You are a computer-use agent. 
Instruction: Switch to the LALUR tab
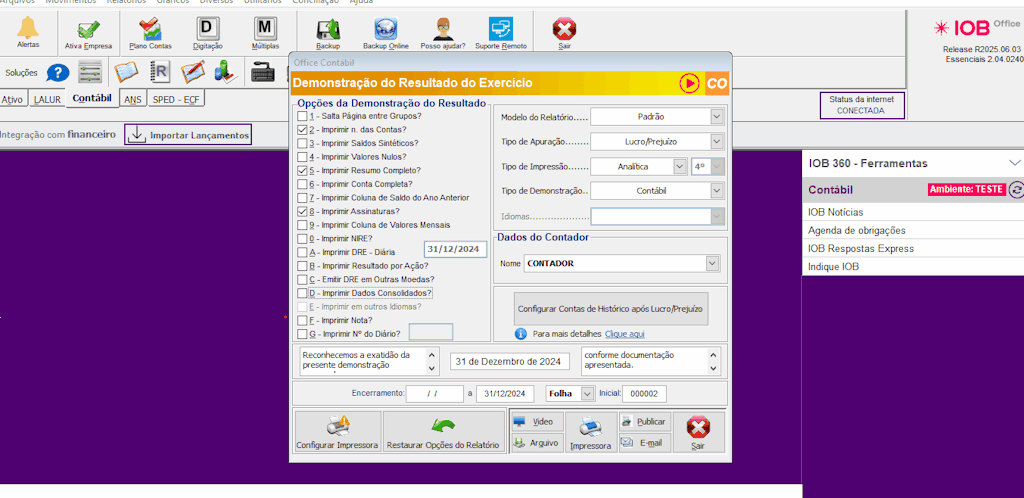coord(47,99)
